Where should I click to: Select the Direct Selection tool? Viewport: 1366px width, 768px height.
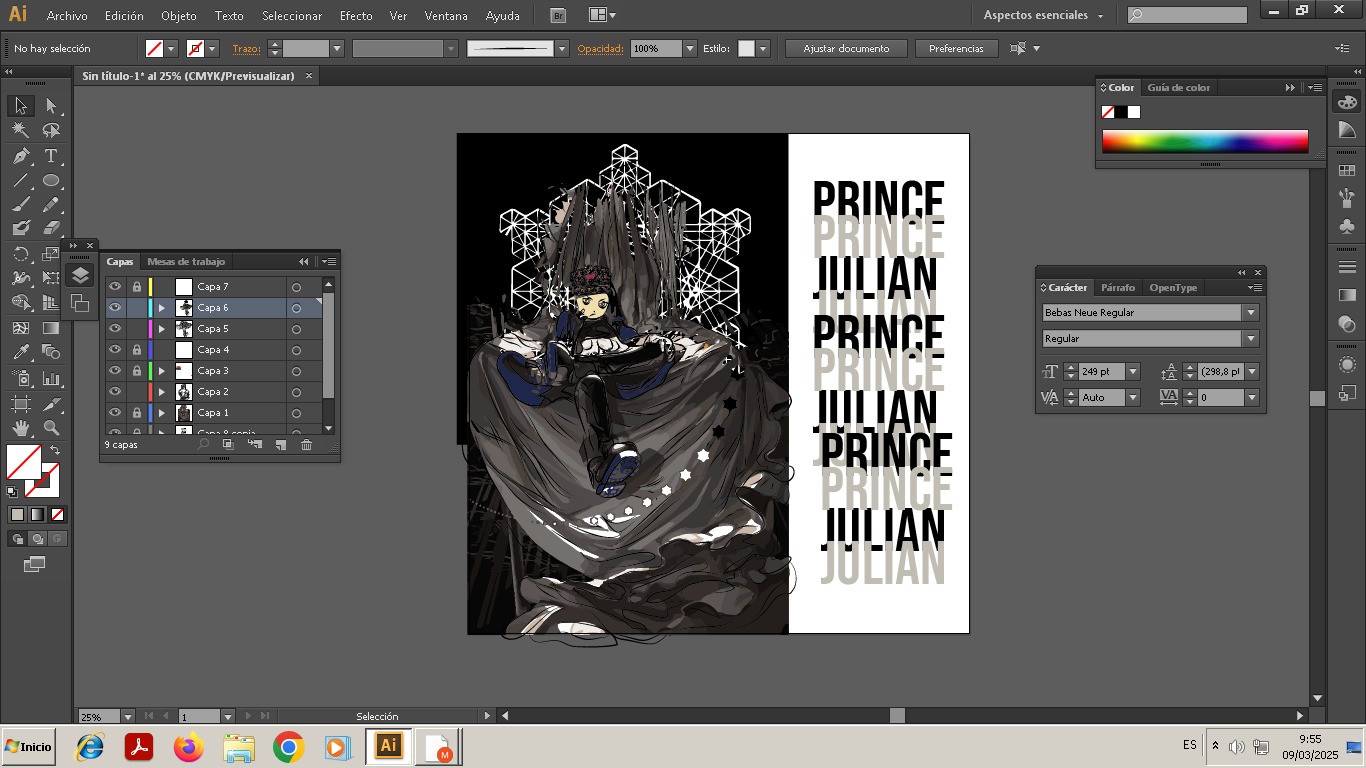coord(51,106)
